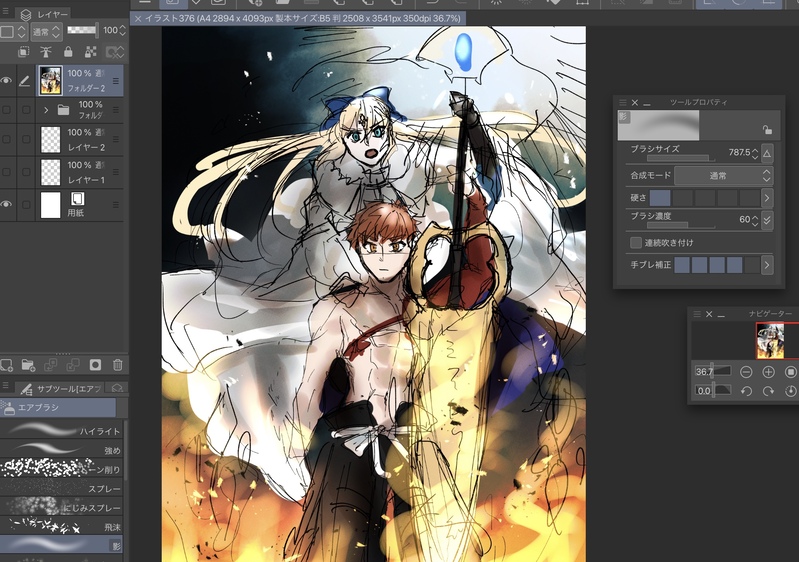Rotate canvas left in Navigator
Image resolution: width=799 pixels, height=562 pixels.
746,391
